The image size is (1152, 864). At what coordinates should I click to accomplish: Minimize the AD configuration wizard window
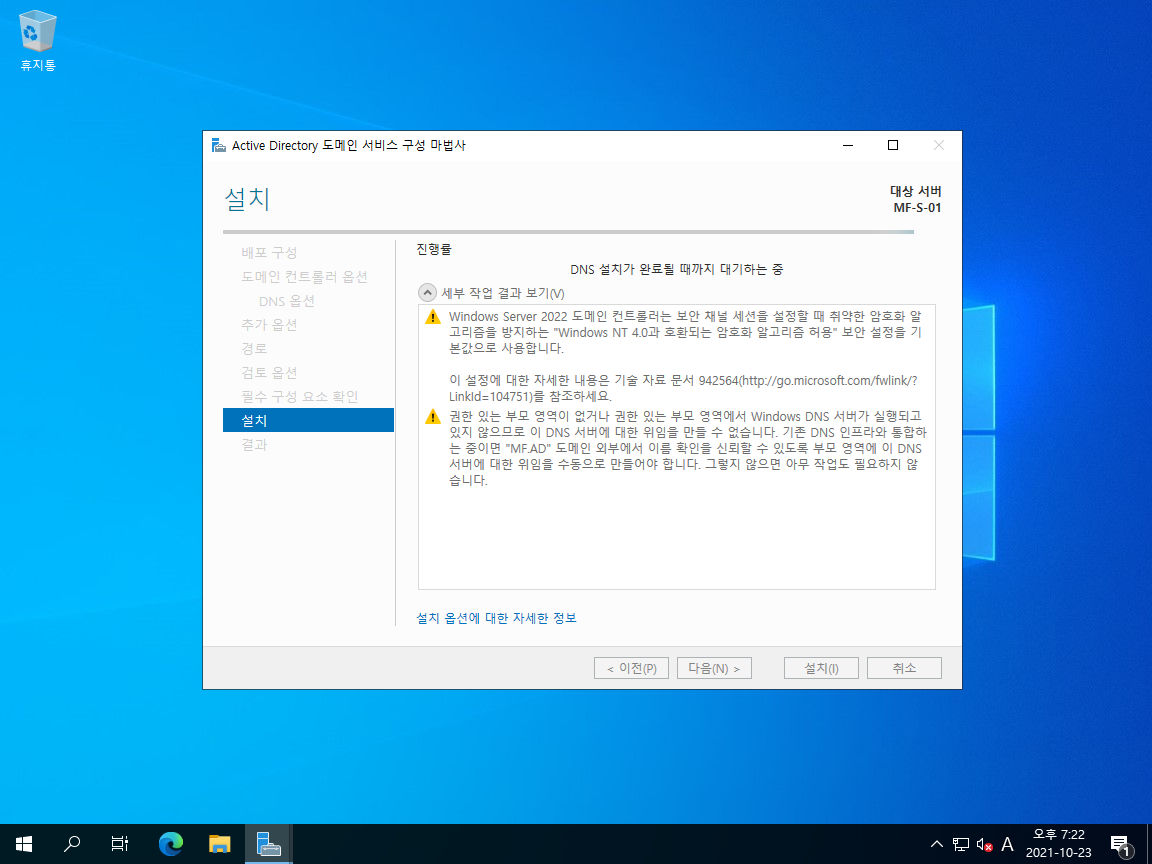click(848, 145)
